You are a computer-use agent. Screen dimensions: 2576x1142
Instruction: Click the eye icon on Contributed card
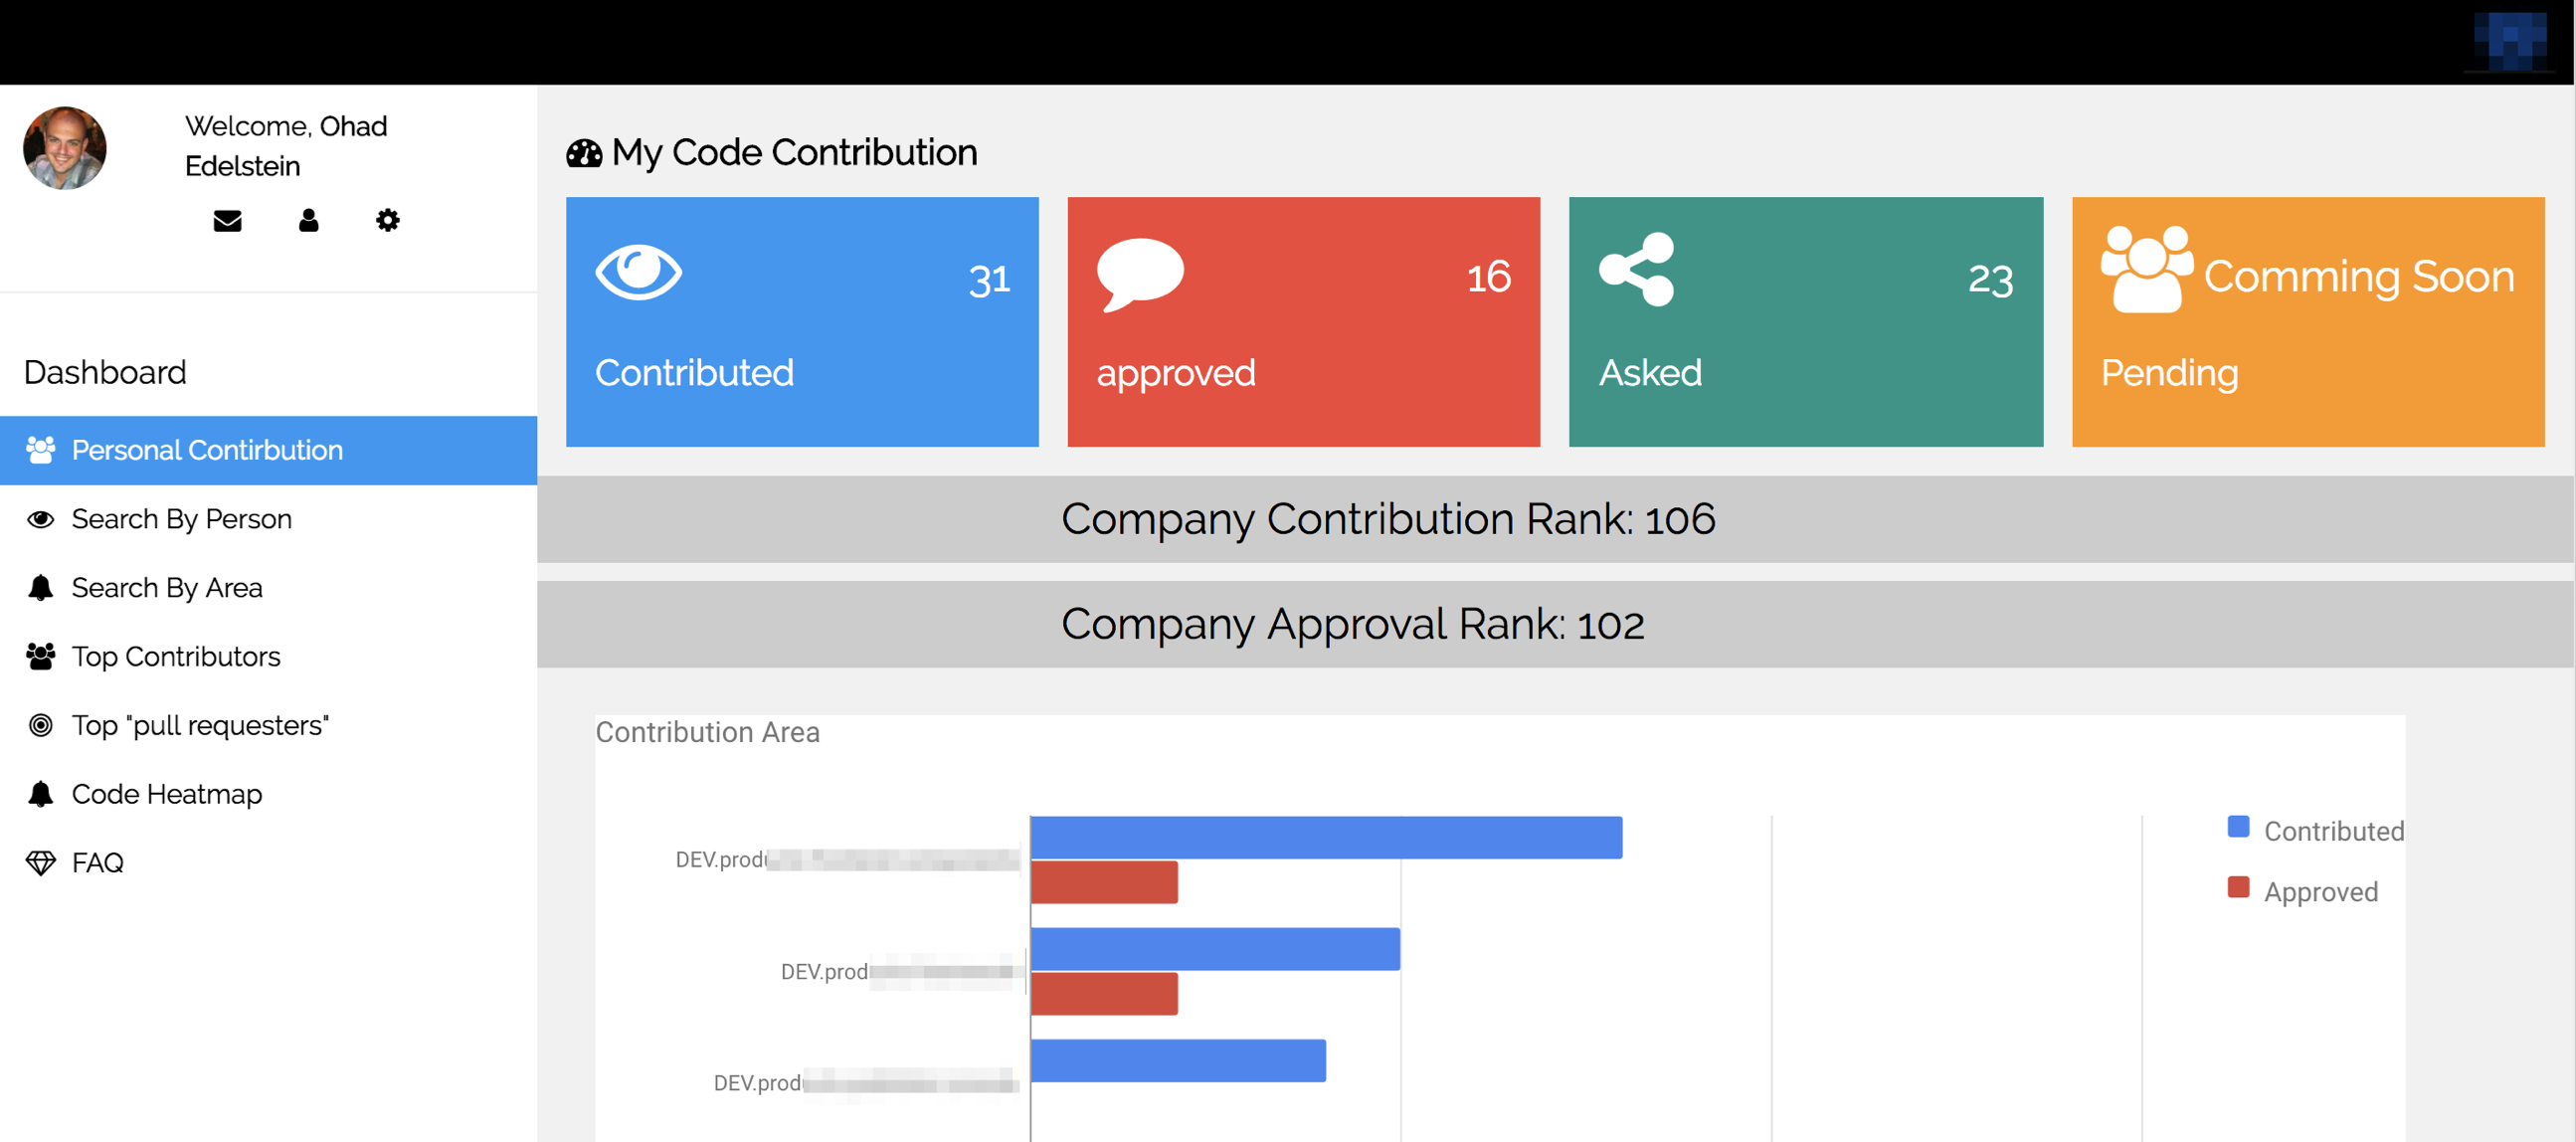pos(638,272)
